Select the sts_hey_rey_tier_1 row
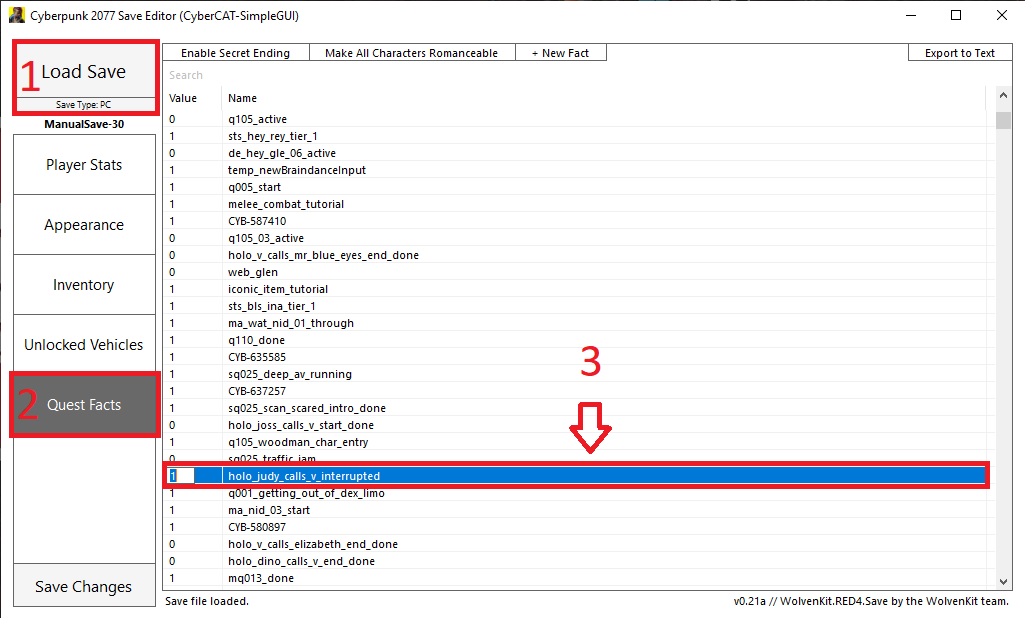 (575, 136)
